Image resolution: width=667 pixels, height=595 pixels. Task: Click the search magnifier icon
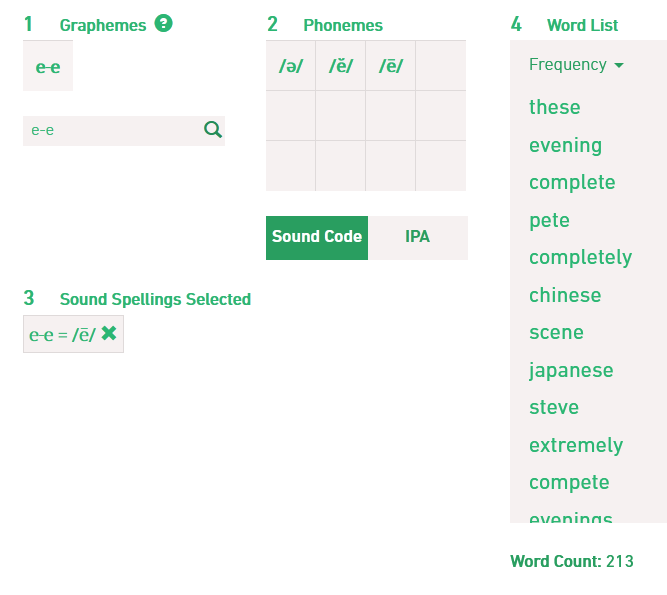tap(213, 129)
